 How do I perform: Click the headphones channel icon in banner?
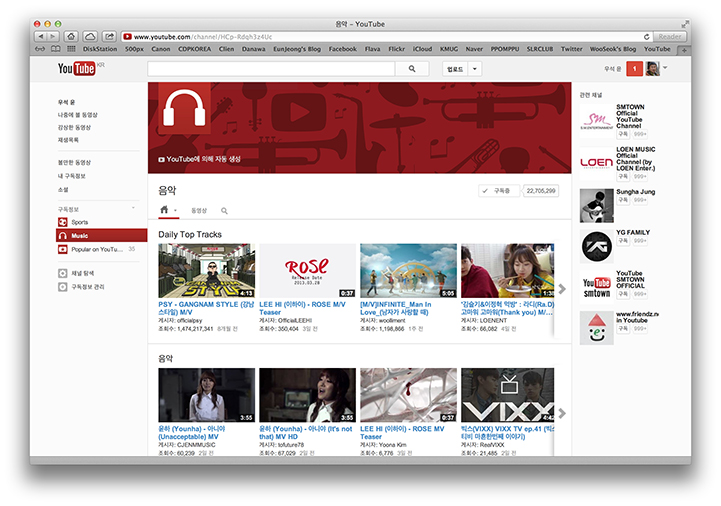coord(184,107)
